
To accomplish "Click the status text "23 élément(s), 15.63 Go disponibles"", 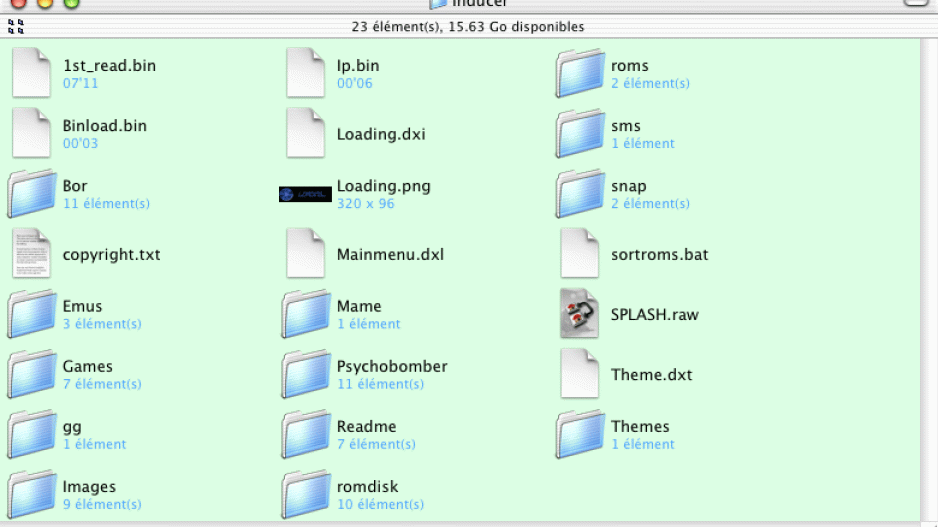I will 468,27.
